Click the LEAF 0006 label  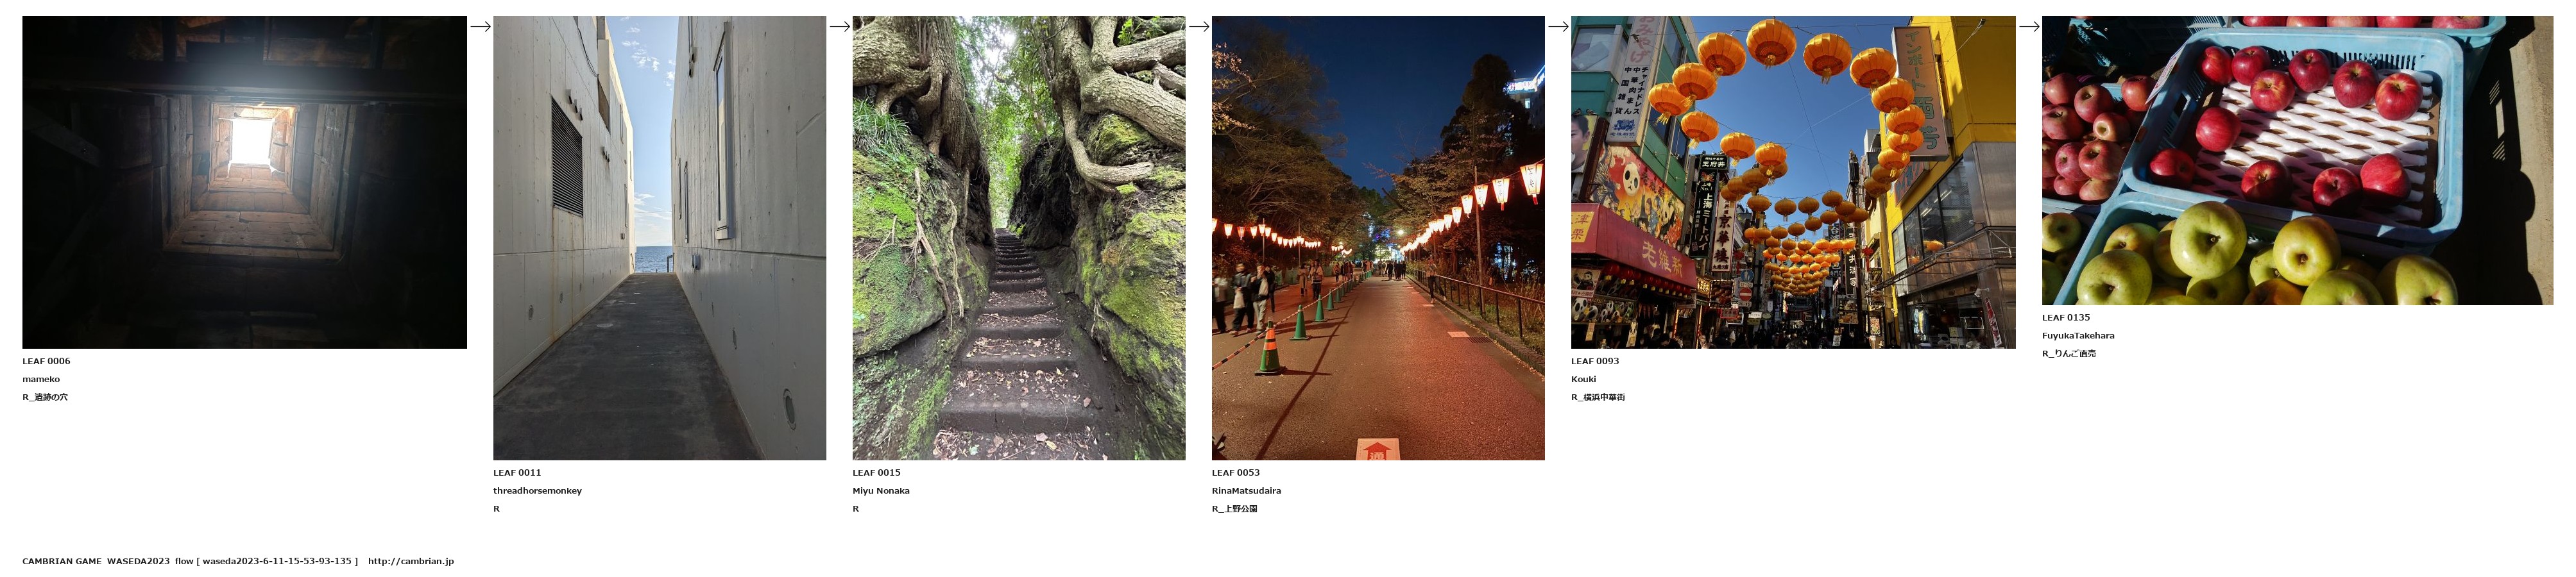[x=46, y=361]
